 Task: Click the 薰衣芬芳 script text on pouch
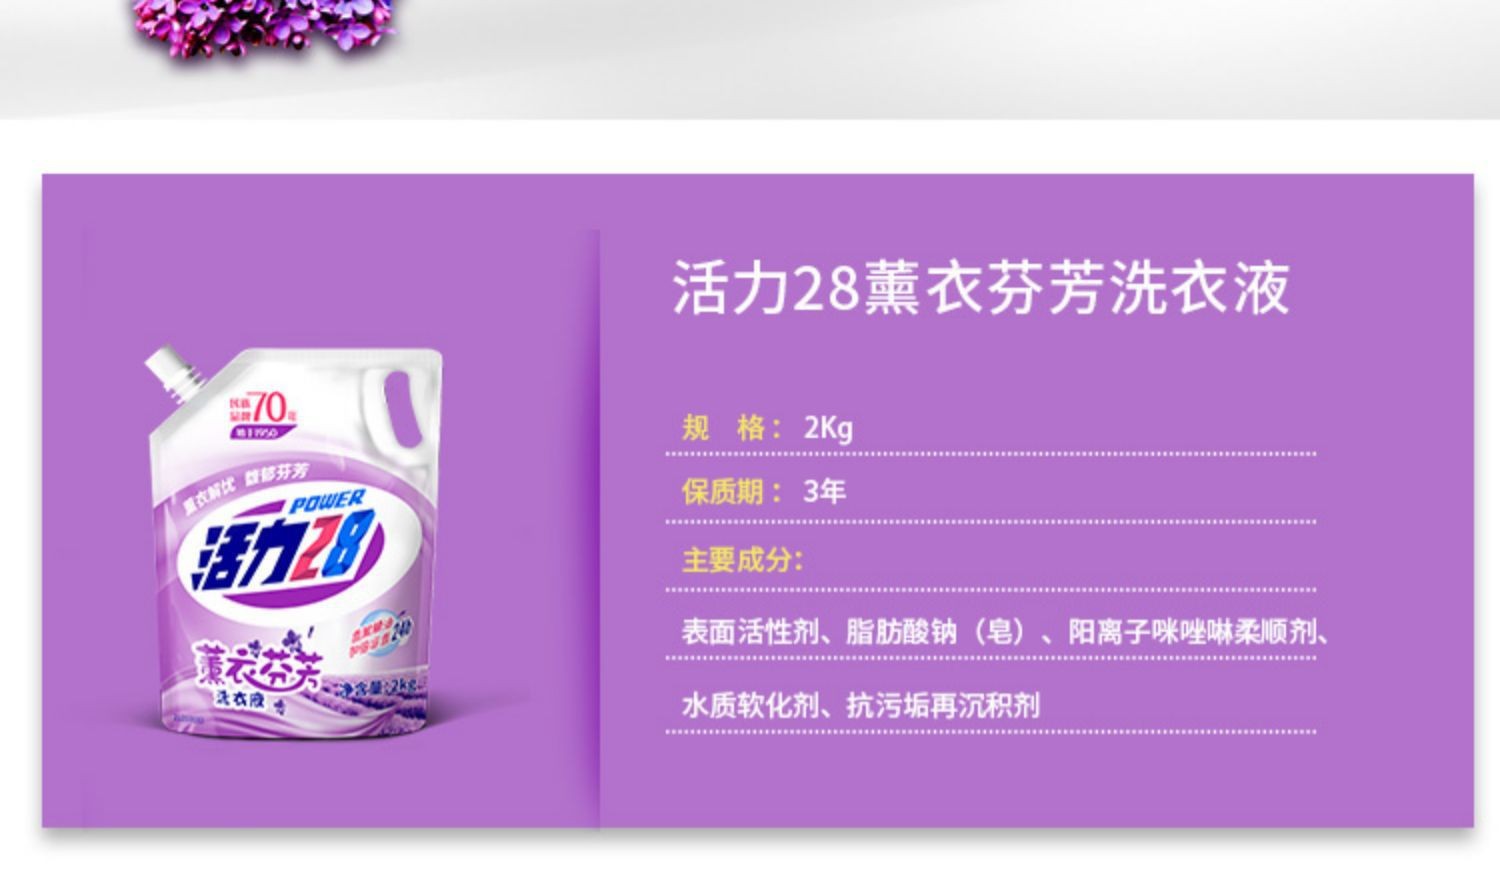click(257, 661)
